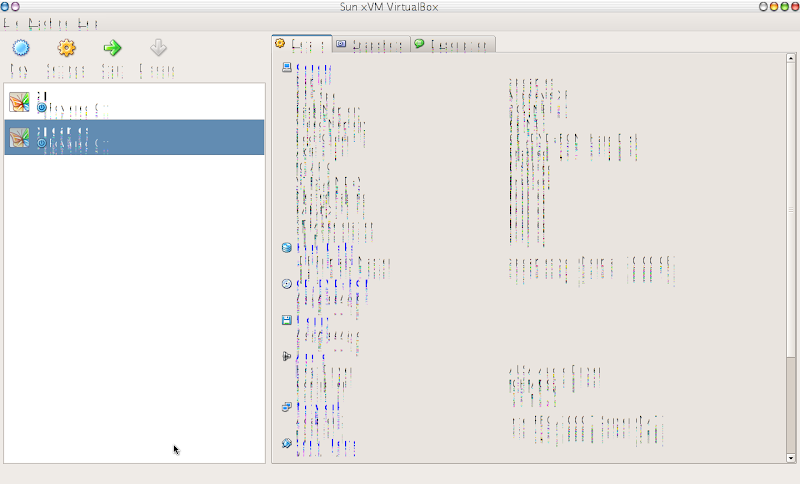The width and height of the screenshot is (800, 484).
Task: Open the Machine menu
Action: click(x=48, y=22)
